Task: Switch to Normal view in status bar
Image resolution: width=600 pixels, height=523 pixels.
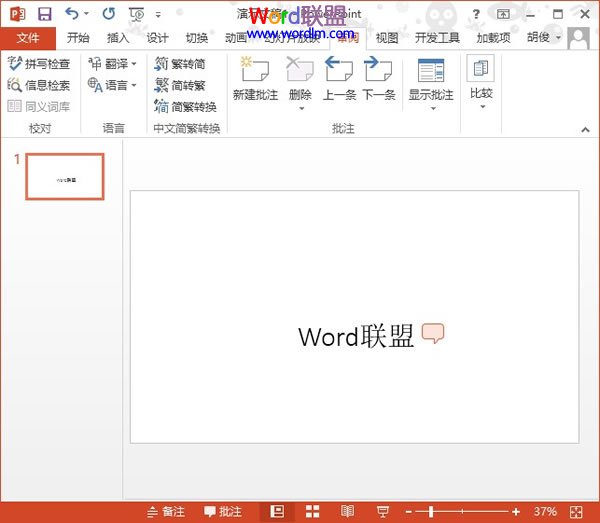Action: click(277, 512)
